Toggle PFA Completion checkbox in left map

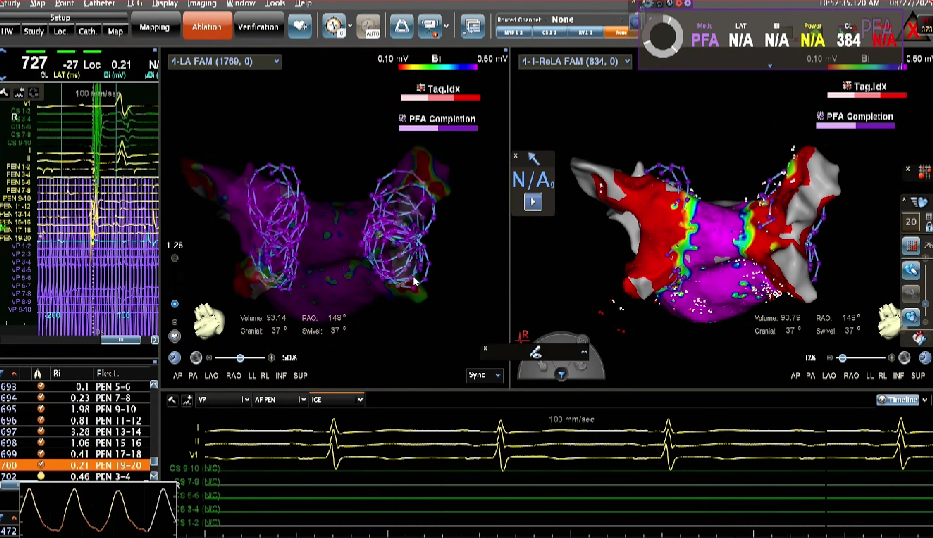click(403, 119)
